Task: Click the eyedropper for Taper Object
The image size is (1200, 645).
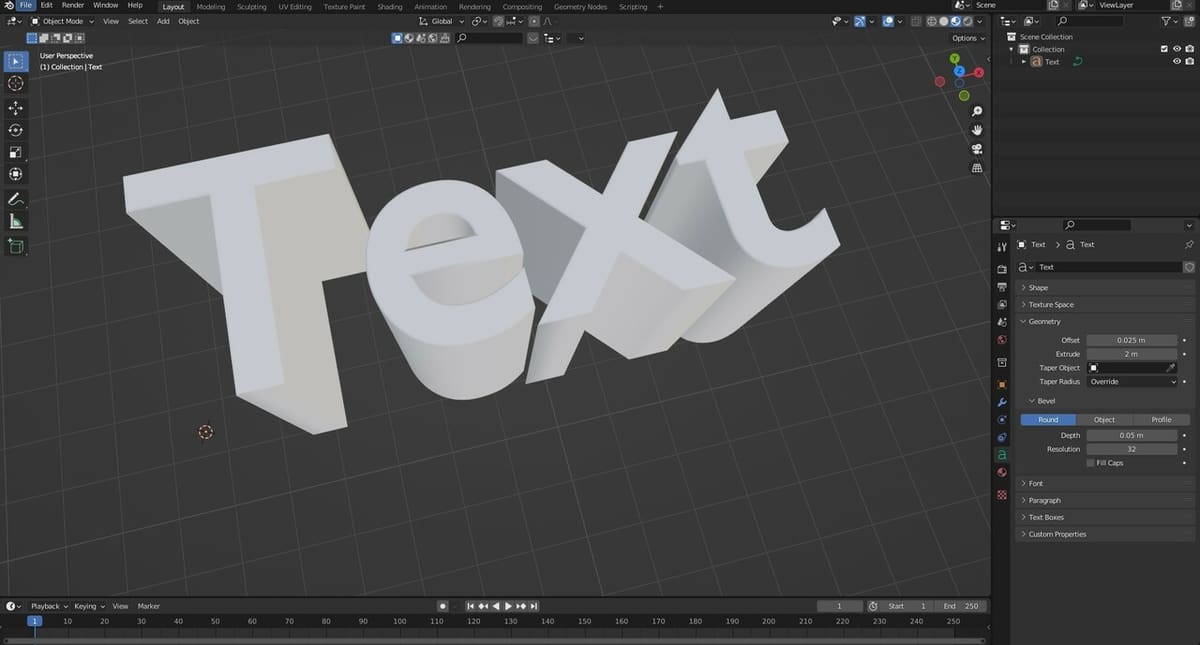Action: pyautogui.click(x=1171, y=368)
